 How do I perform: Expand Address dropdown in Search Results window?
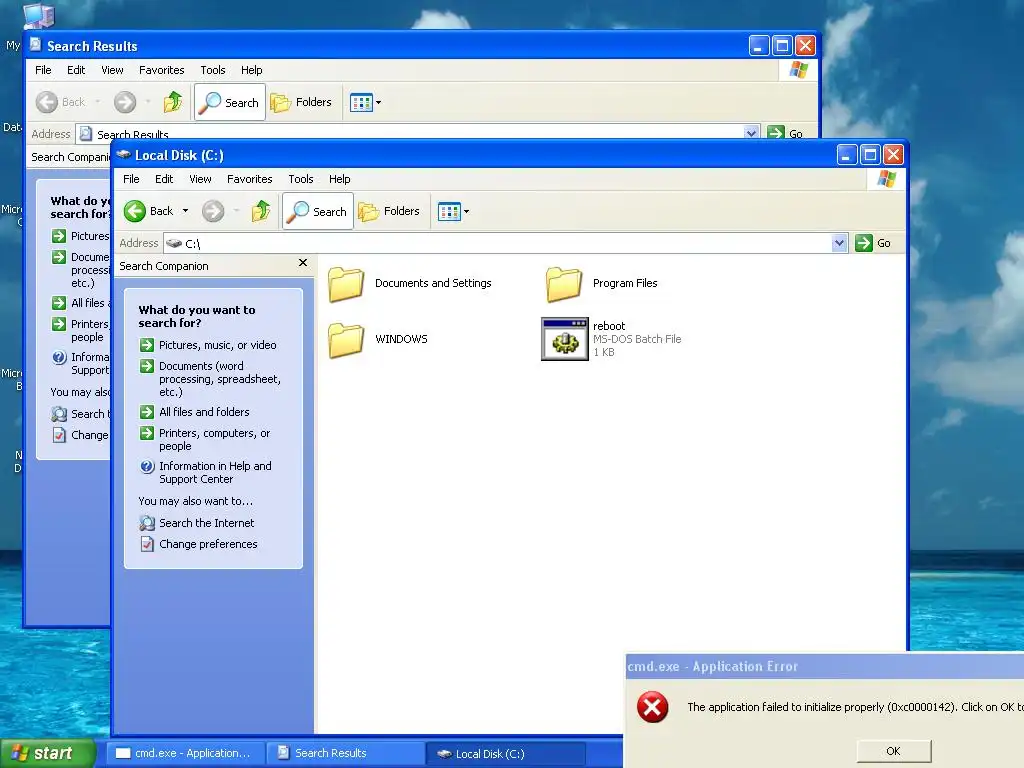coord(751,133)
